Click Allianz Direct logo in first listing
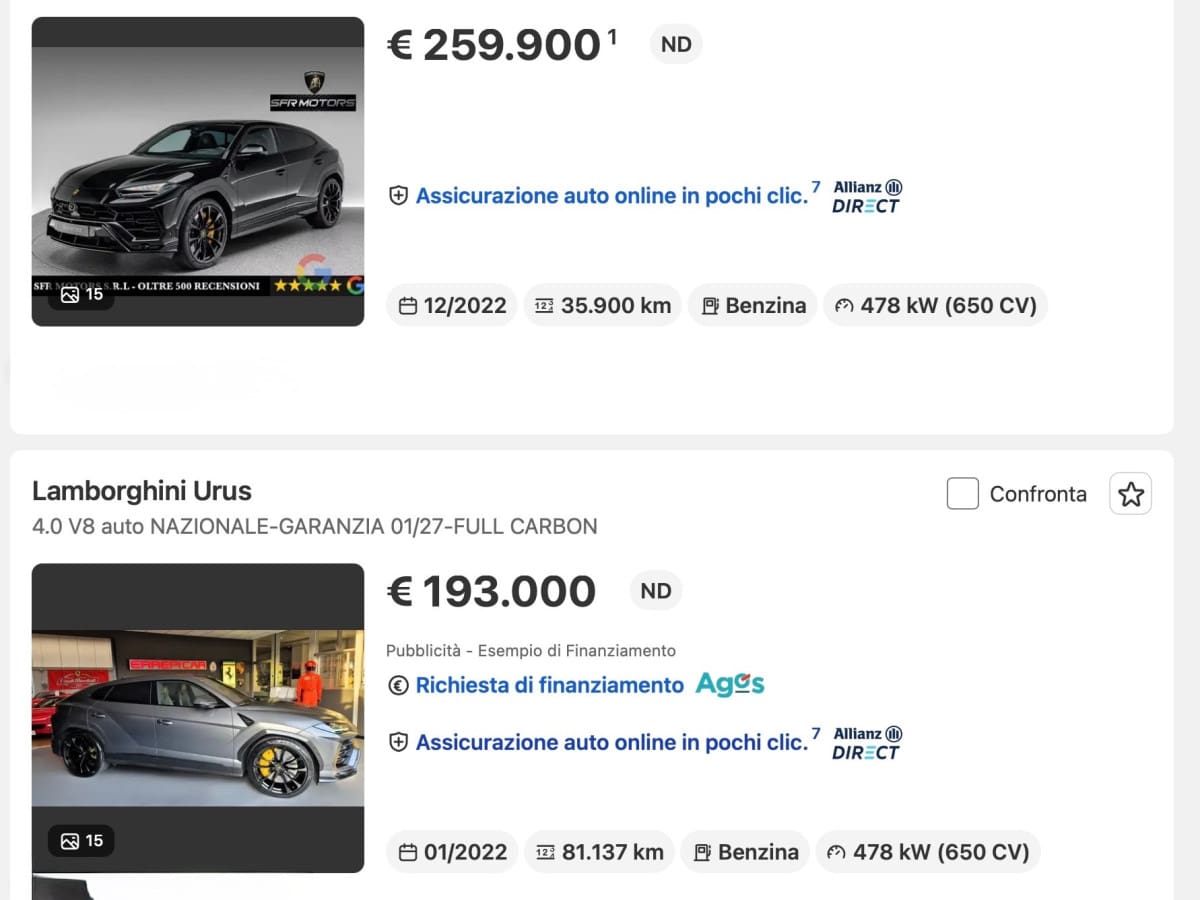The height and width of the screenshot is (900, 1200). [867, 196]
